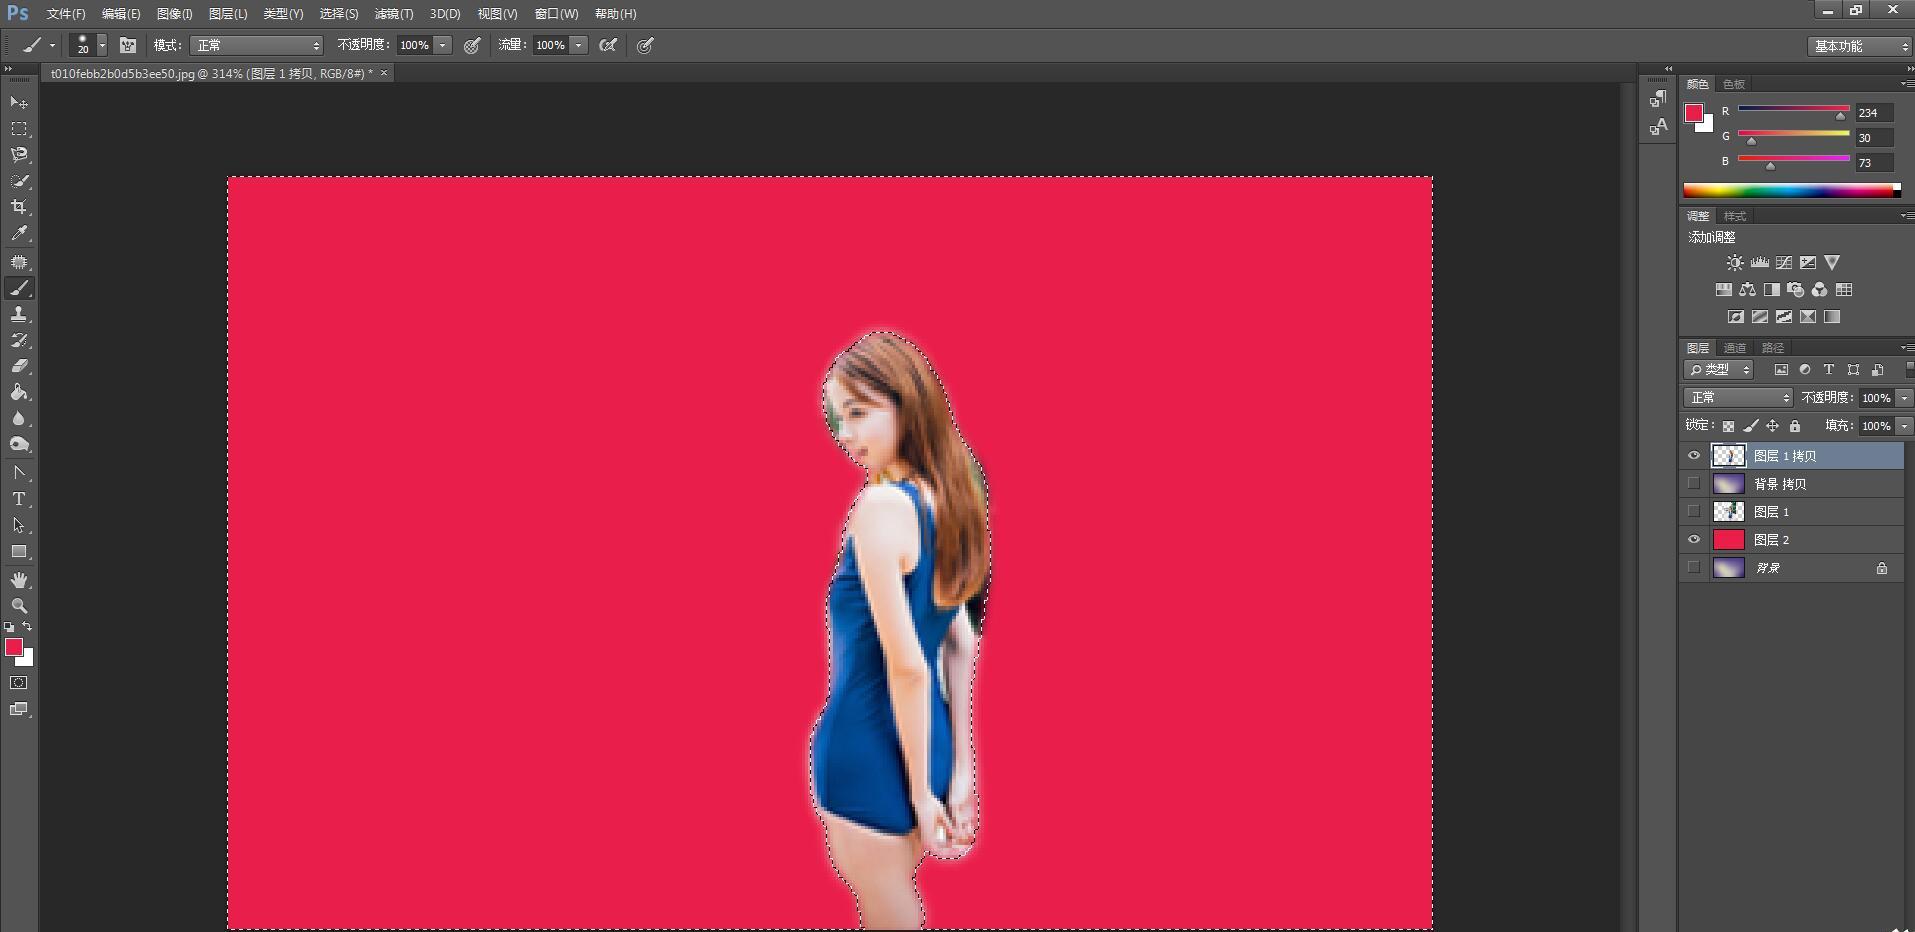This screenshot has width=1915, height=932.
Task: Open the 图像(I) menu
Action: (x=174, y=14)
